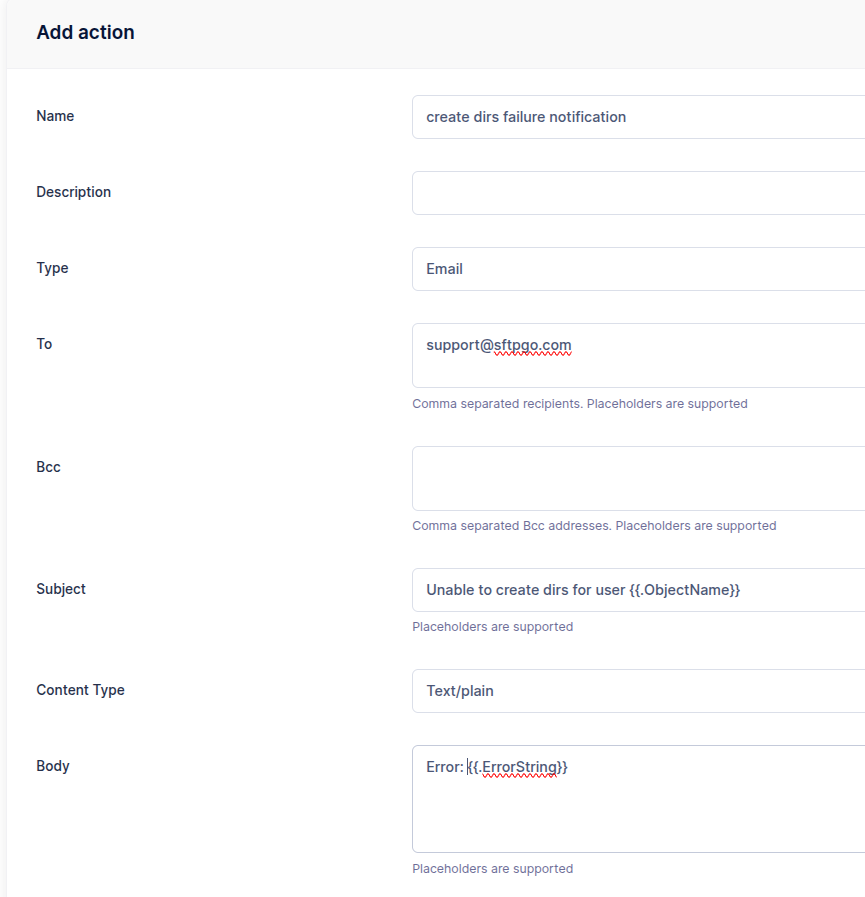The height and width of the screenshot is (897, 865).
Task: Open the Type dropdown showing Email
Action: [638, 269]
